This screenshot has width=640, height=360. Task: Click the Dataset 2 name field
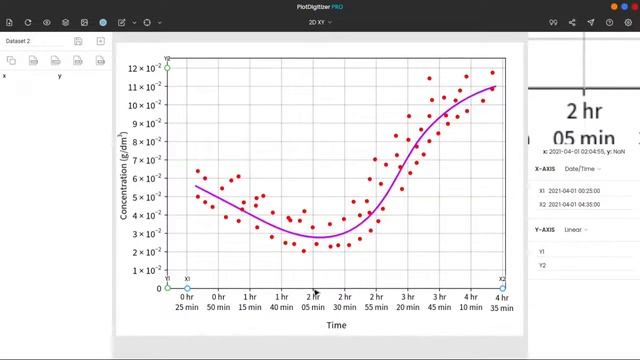click(x=34, y=41)
